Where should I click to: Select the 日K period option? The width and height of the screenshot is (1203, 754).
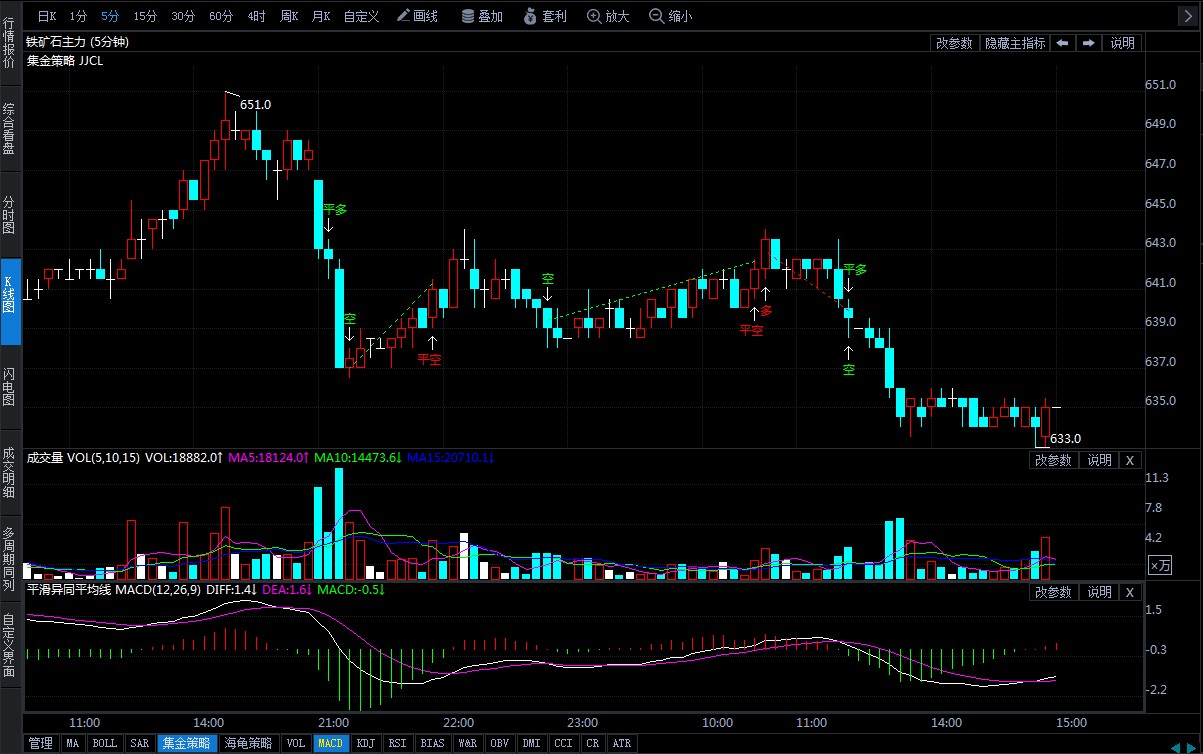coord(47,16)
